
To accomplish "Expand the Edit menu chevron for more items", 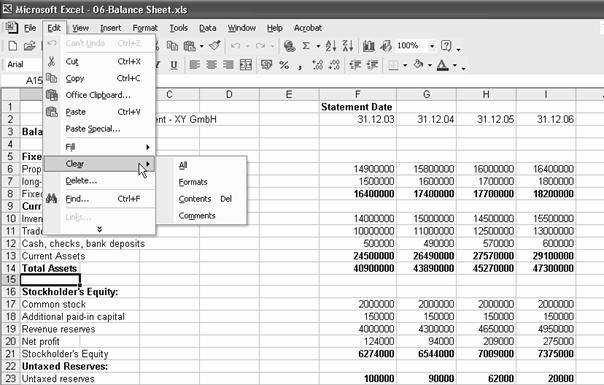I will coord(99,229).
